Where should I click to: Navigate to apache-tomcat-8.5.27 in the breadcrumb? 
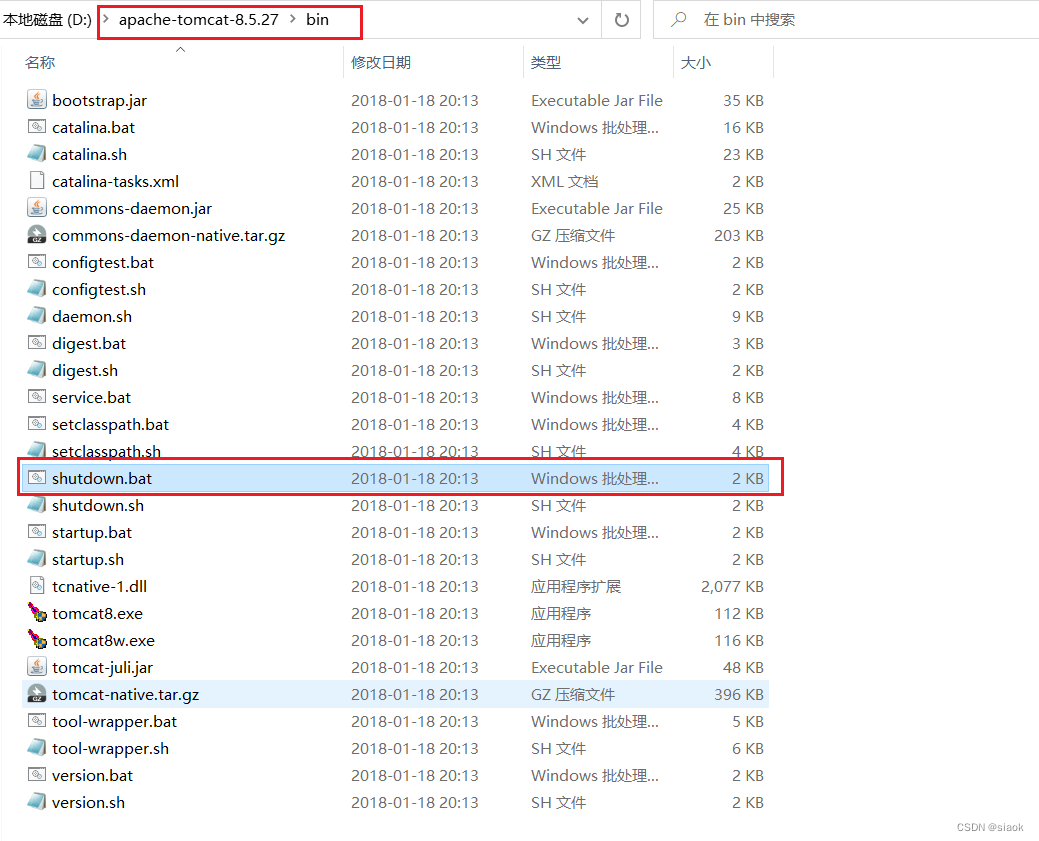199,19
